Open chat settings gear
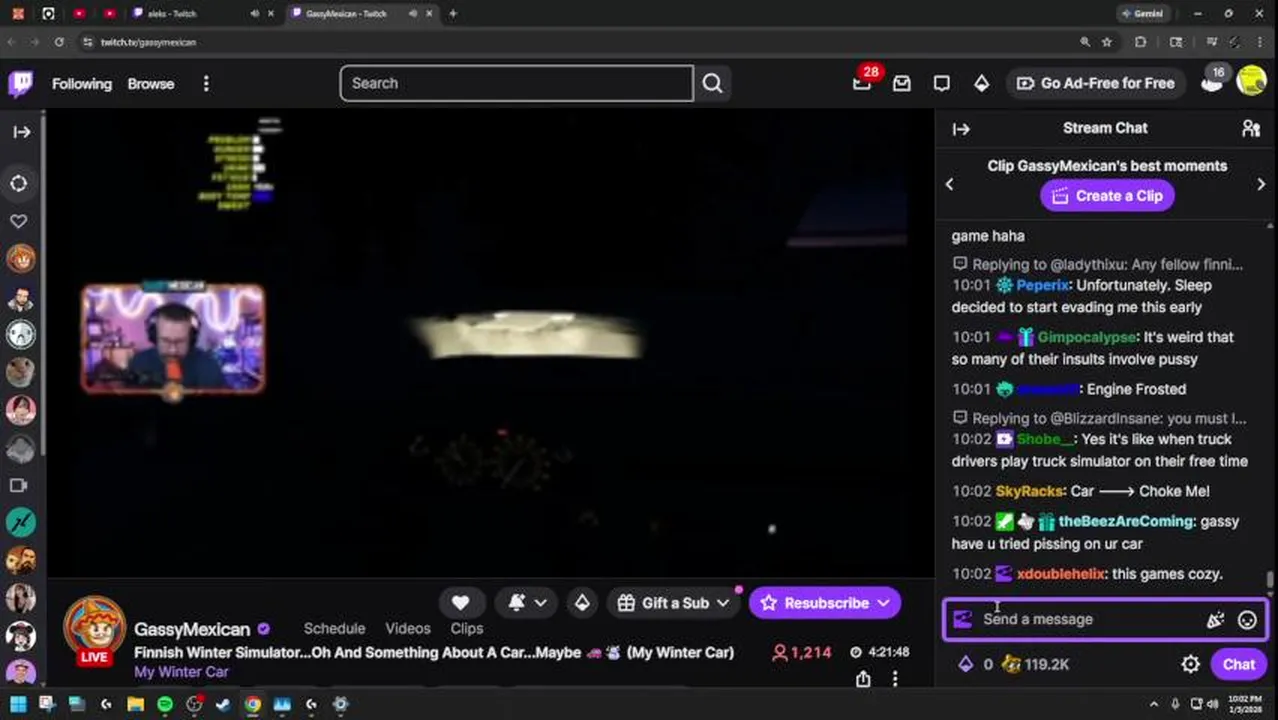 pos(1190,664)
